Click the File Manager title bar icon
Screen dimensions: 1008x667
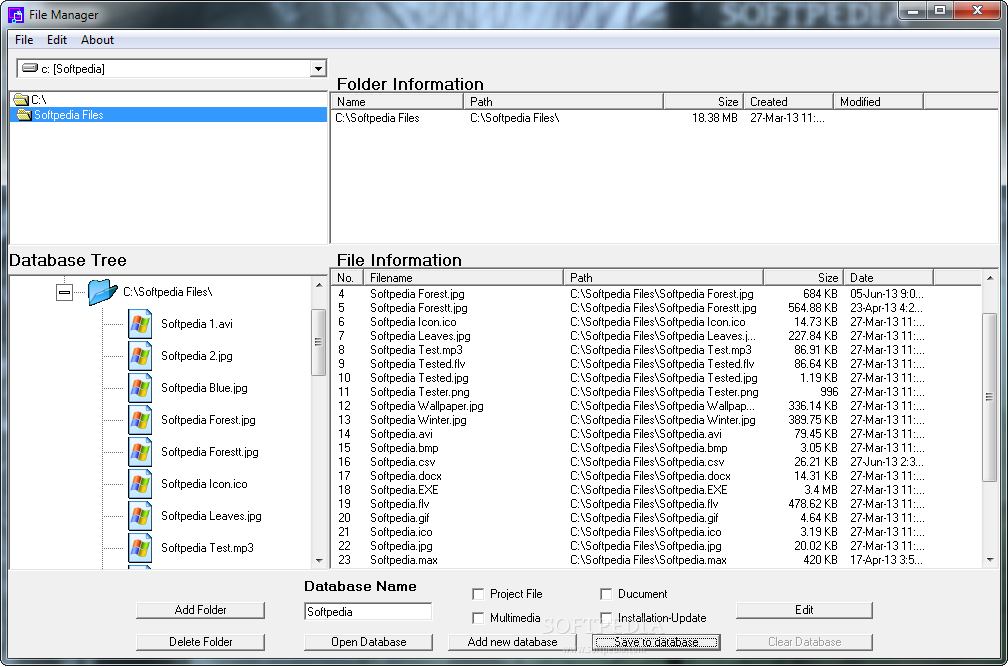pyautogui.click(x=16, y=15)
